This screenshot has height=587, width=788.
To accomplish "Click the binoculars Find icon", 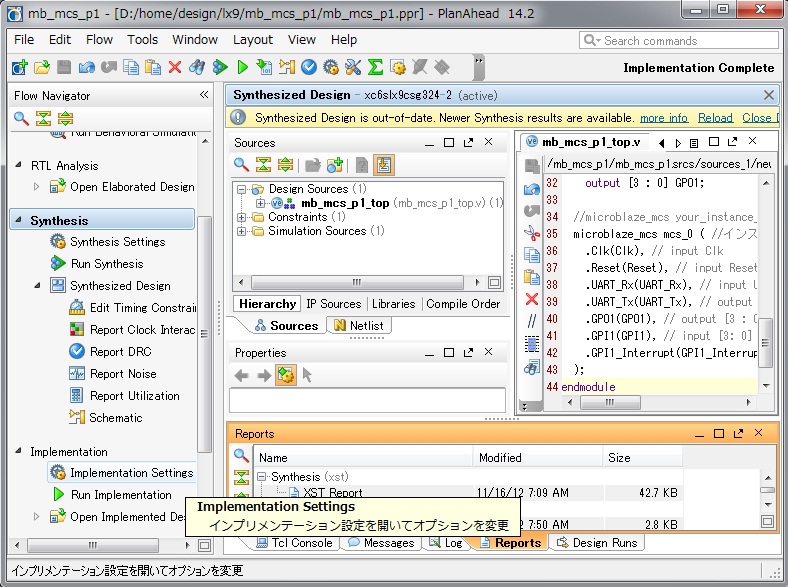I will pos(197,67).
